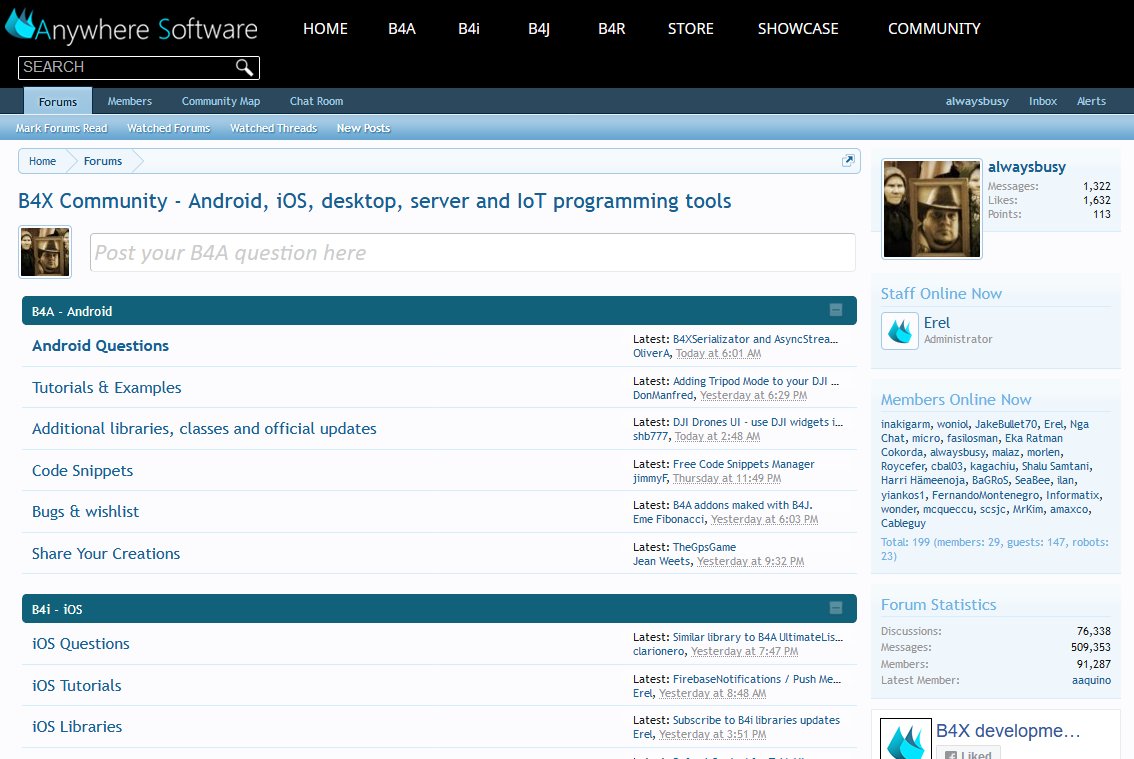Open the B4X development page logo
The width and height of the screenshot is (1134, 759).
coord(905,739)
